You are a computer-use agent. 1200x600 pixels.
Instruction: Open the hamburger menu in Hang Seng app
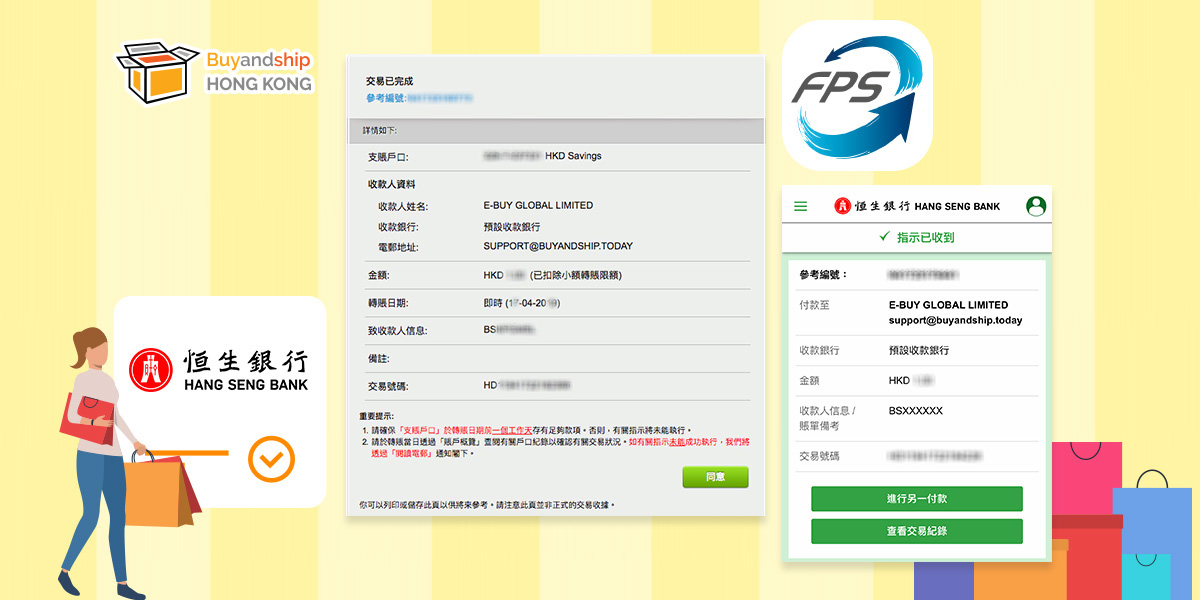pos(800,206)
